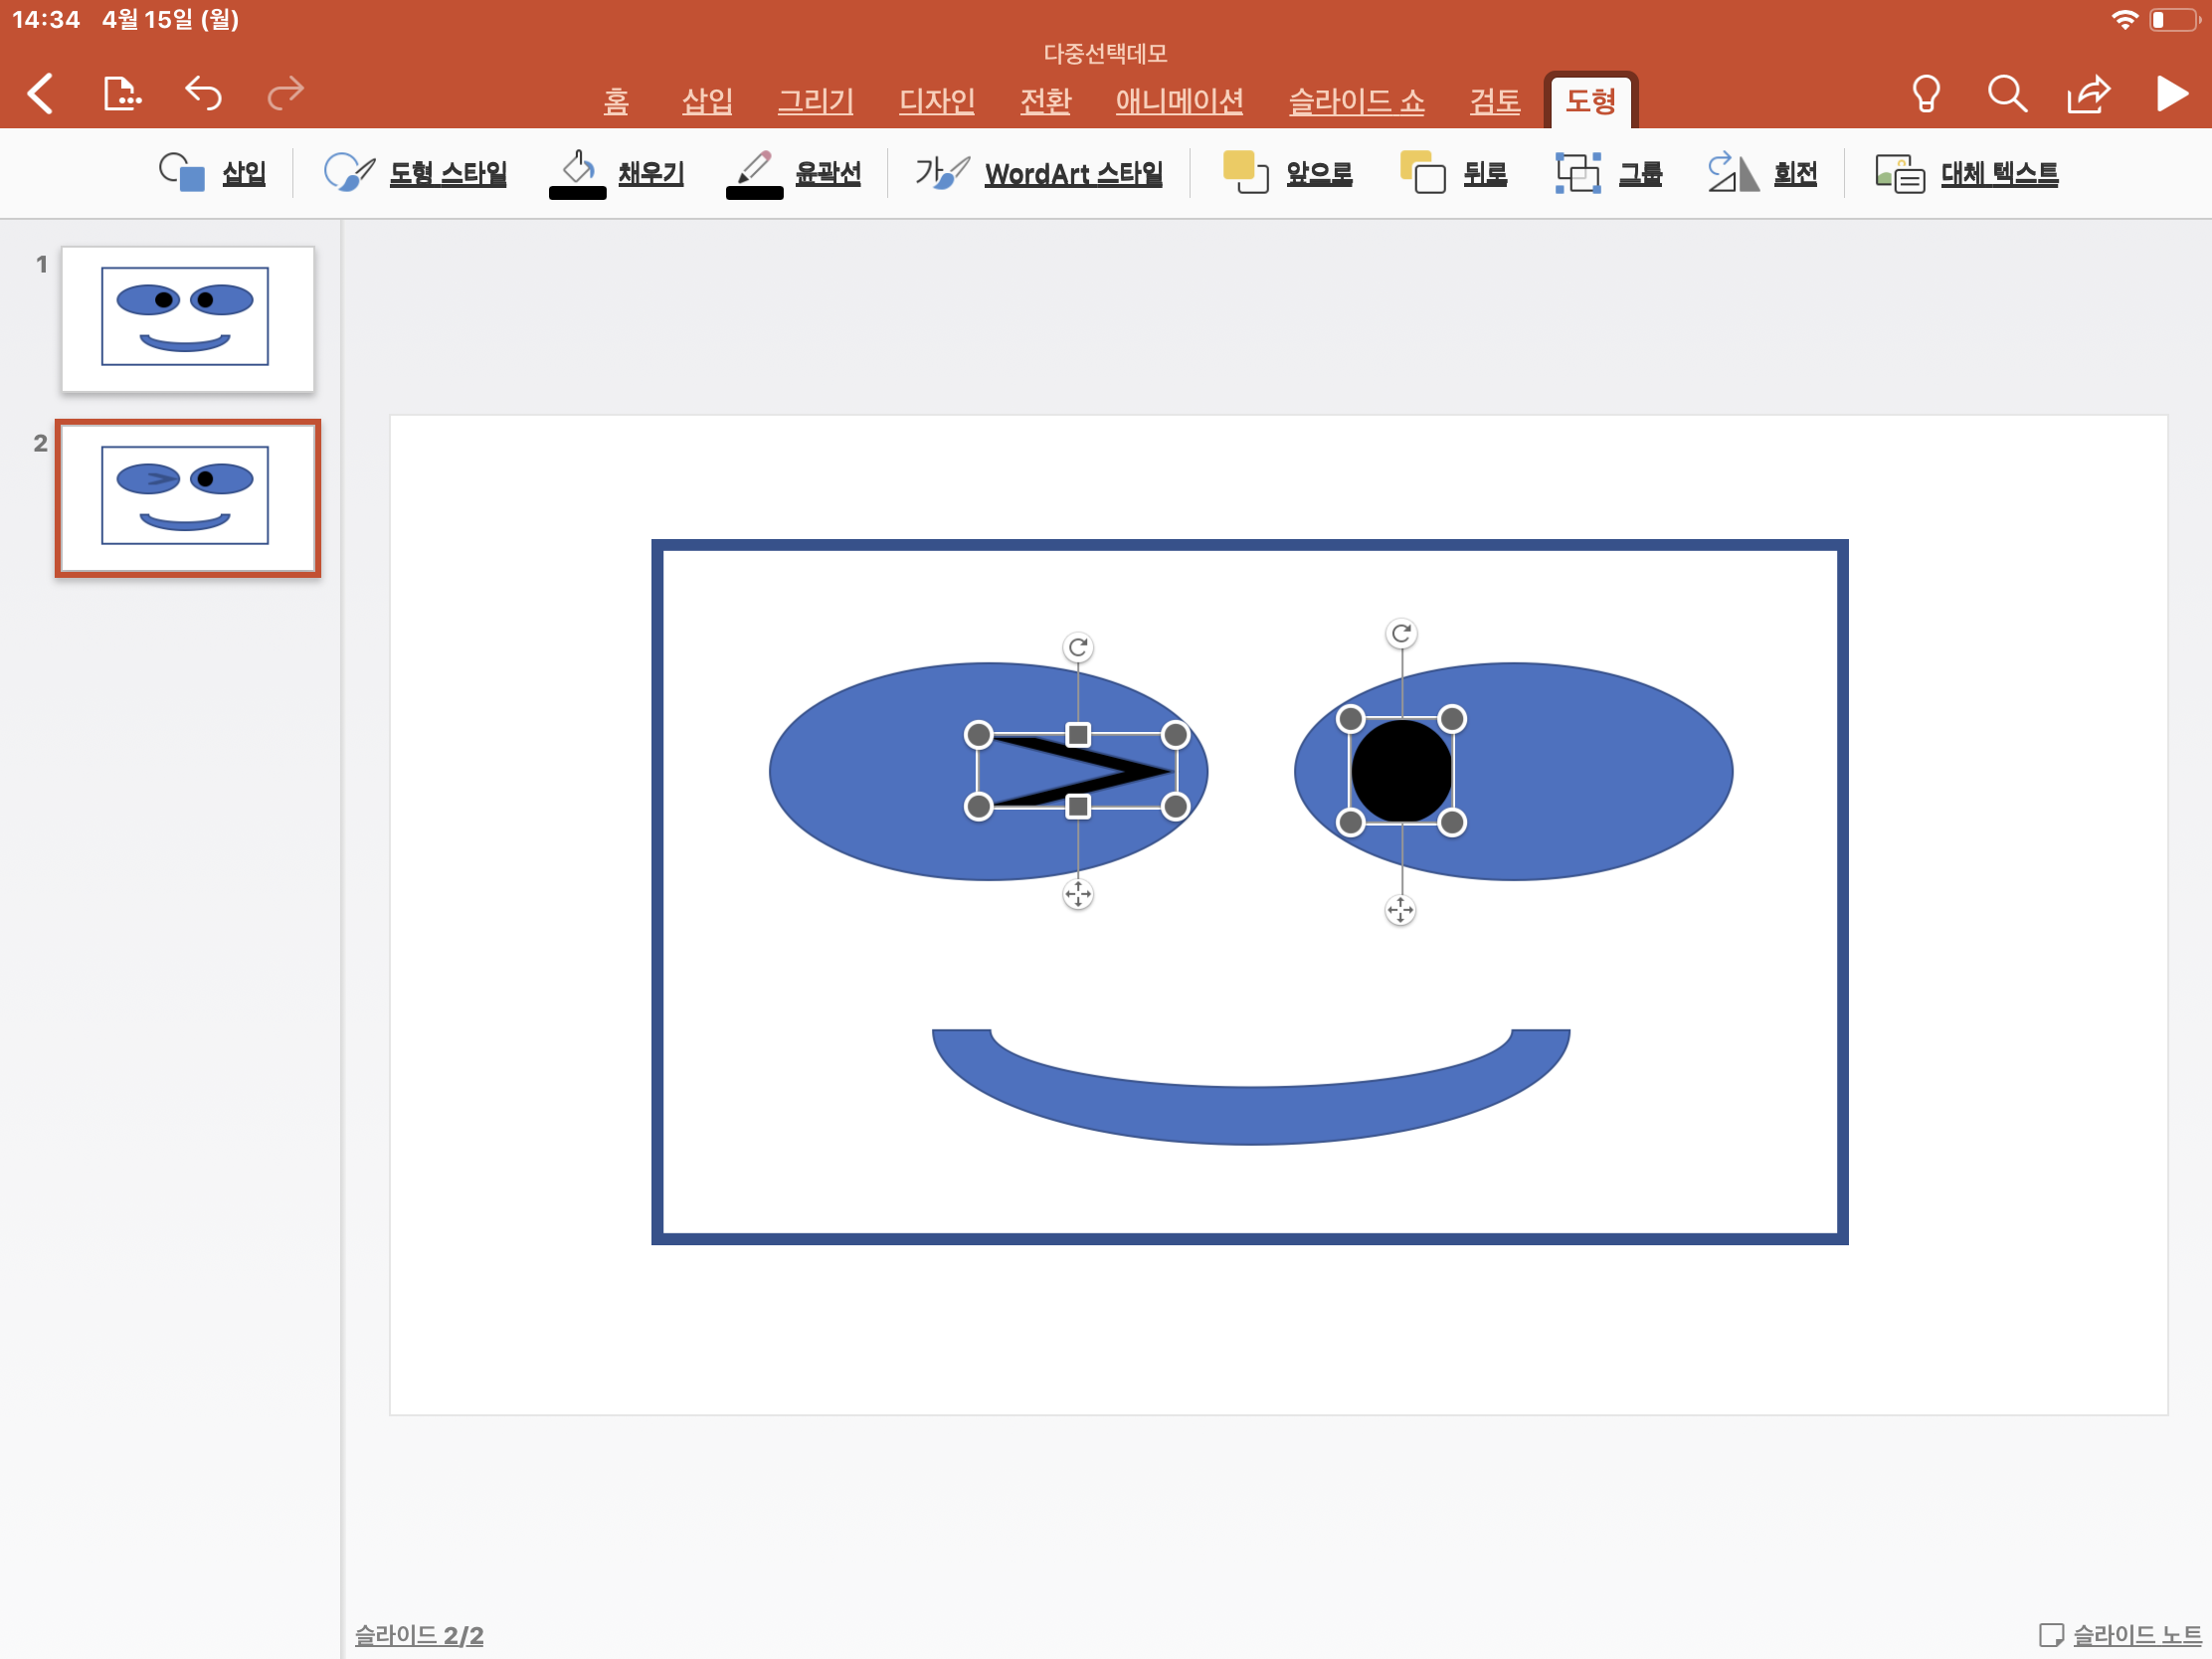Image resolution: width=2212 pixels, height=1659 pixels.
Task: Switch to the 디자인 tab
Action: point(937,101)
